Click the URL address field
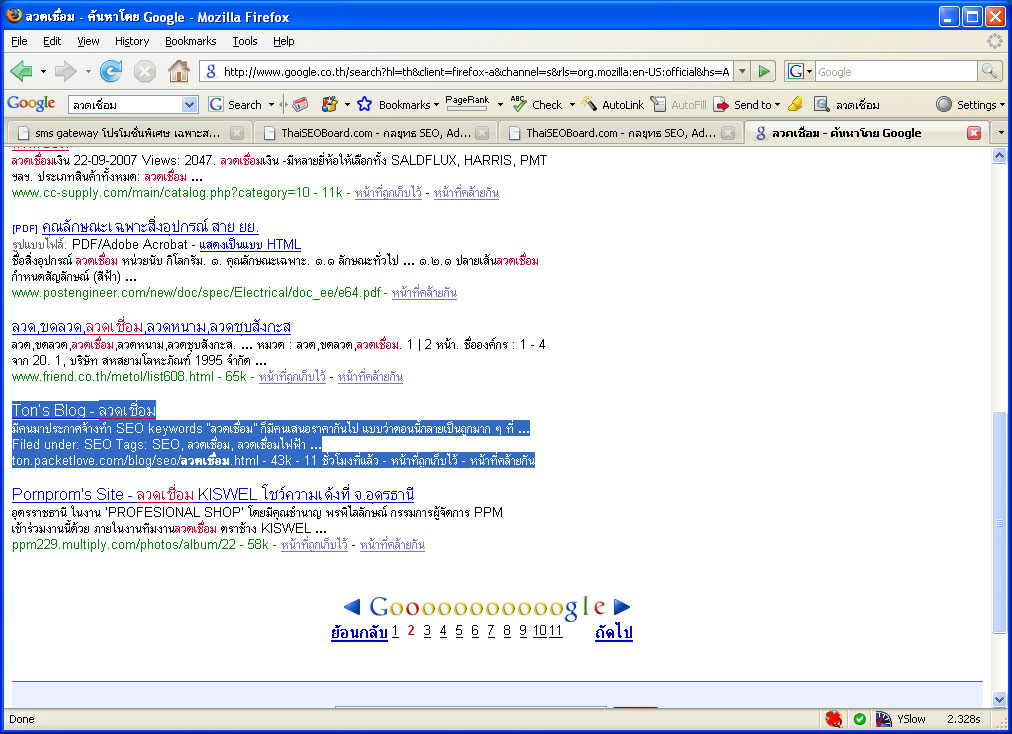 (x=476, y=72)
